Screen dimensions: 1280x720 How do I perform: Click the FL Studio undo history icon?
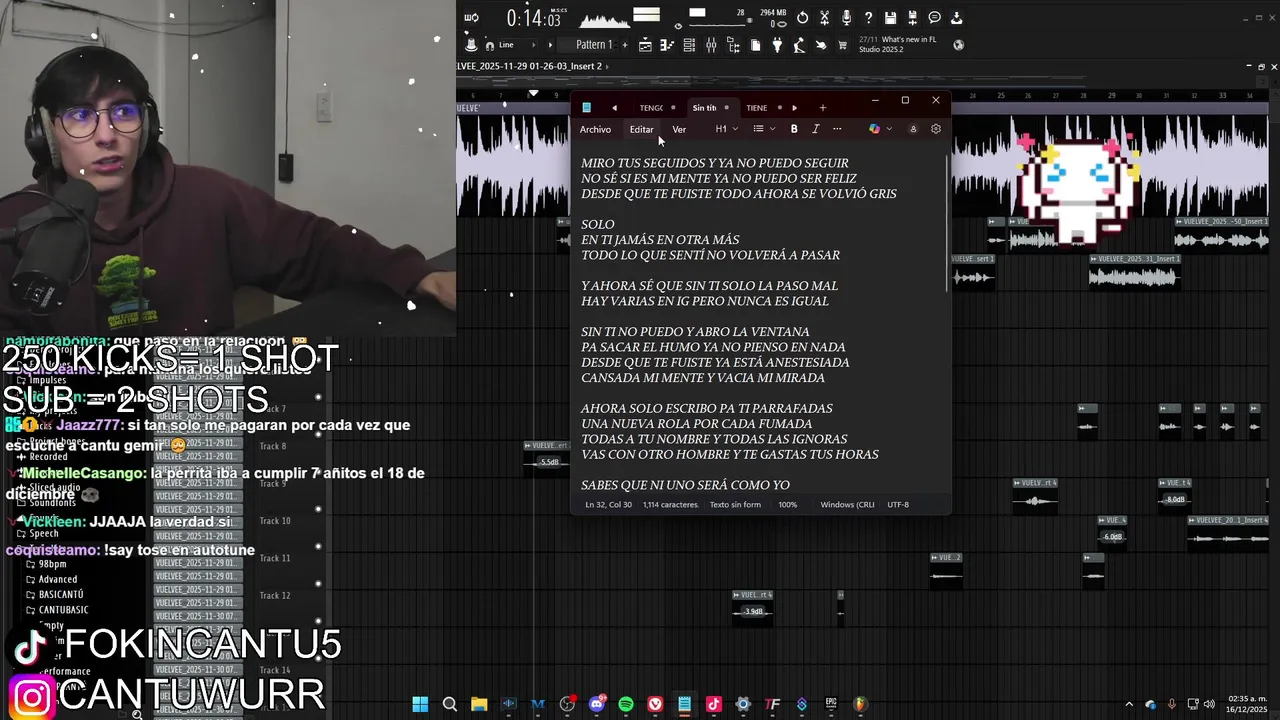802,18
